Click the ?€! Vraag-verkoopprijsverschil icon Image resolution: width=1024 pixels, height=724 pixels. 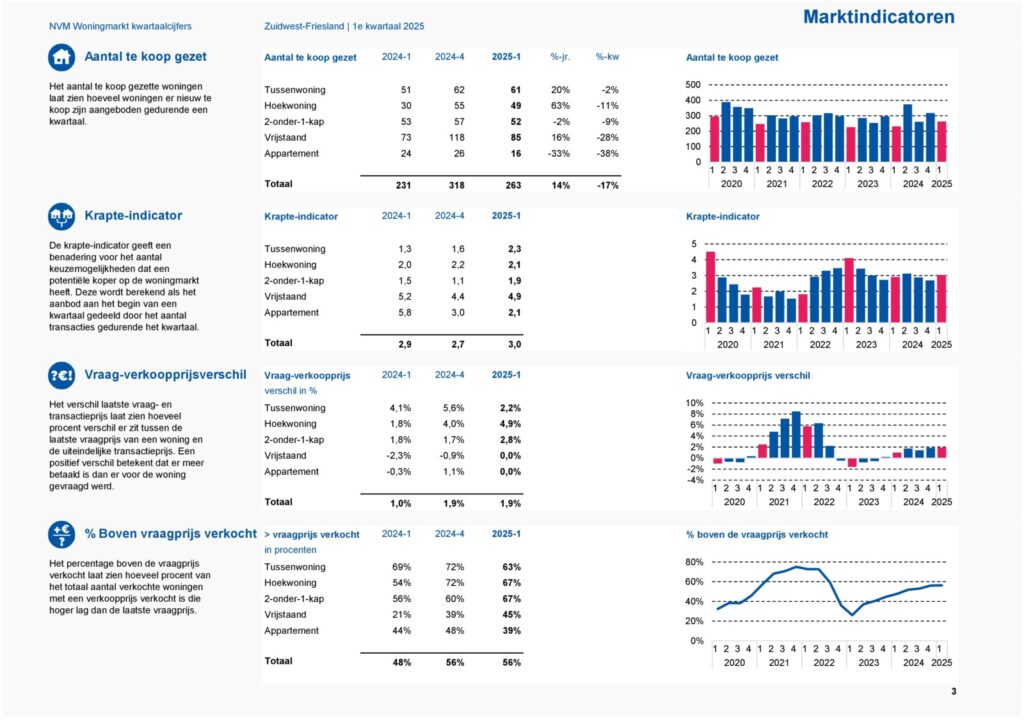click(x=61, y=375)
